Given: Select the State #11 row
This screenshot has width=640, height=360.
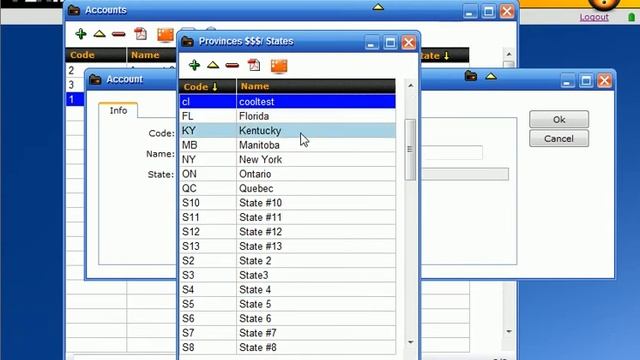Looking at the screenshot, I should tap(287, 218).
